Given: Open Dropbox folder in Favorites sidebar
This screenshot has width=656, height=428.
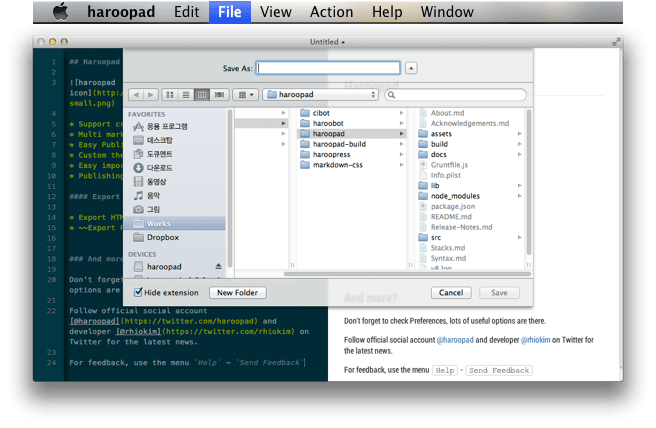Looking at the screenshot, I should [162, 237].
